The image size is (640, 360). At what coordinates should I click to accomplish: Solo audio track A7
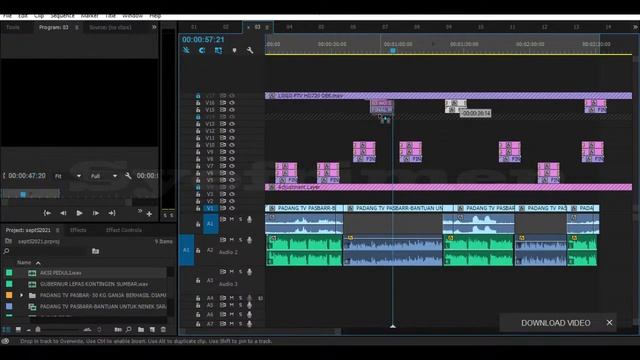(x=240, y=324)
